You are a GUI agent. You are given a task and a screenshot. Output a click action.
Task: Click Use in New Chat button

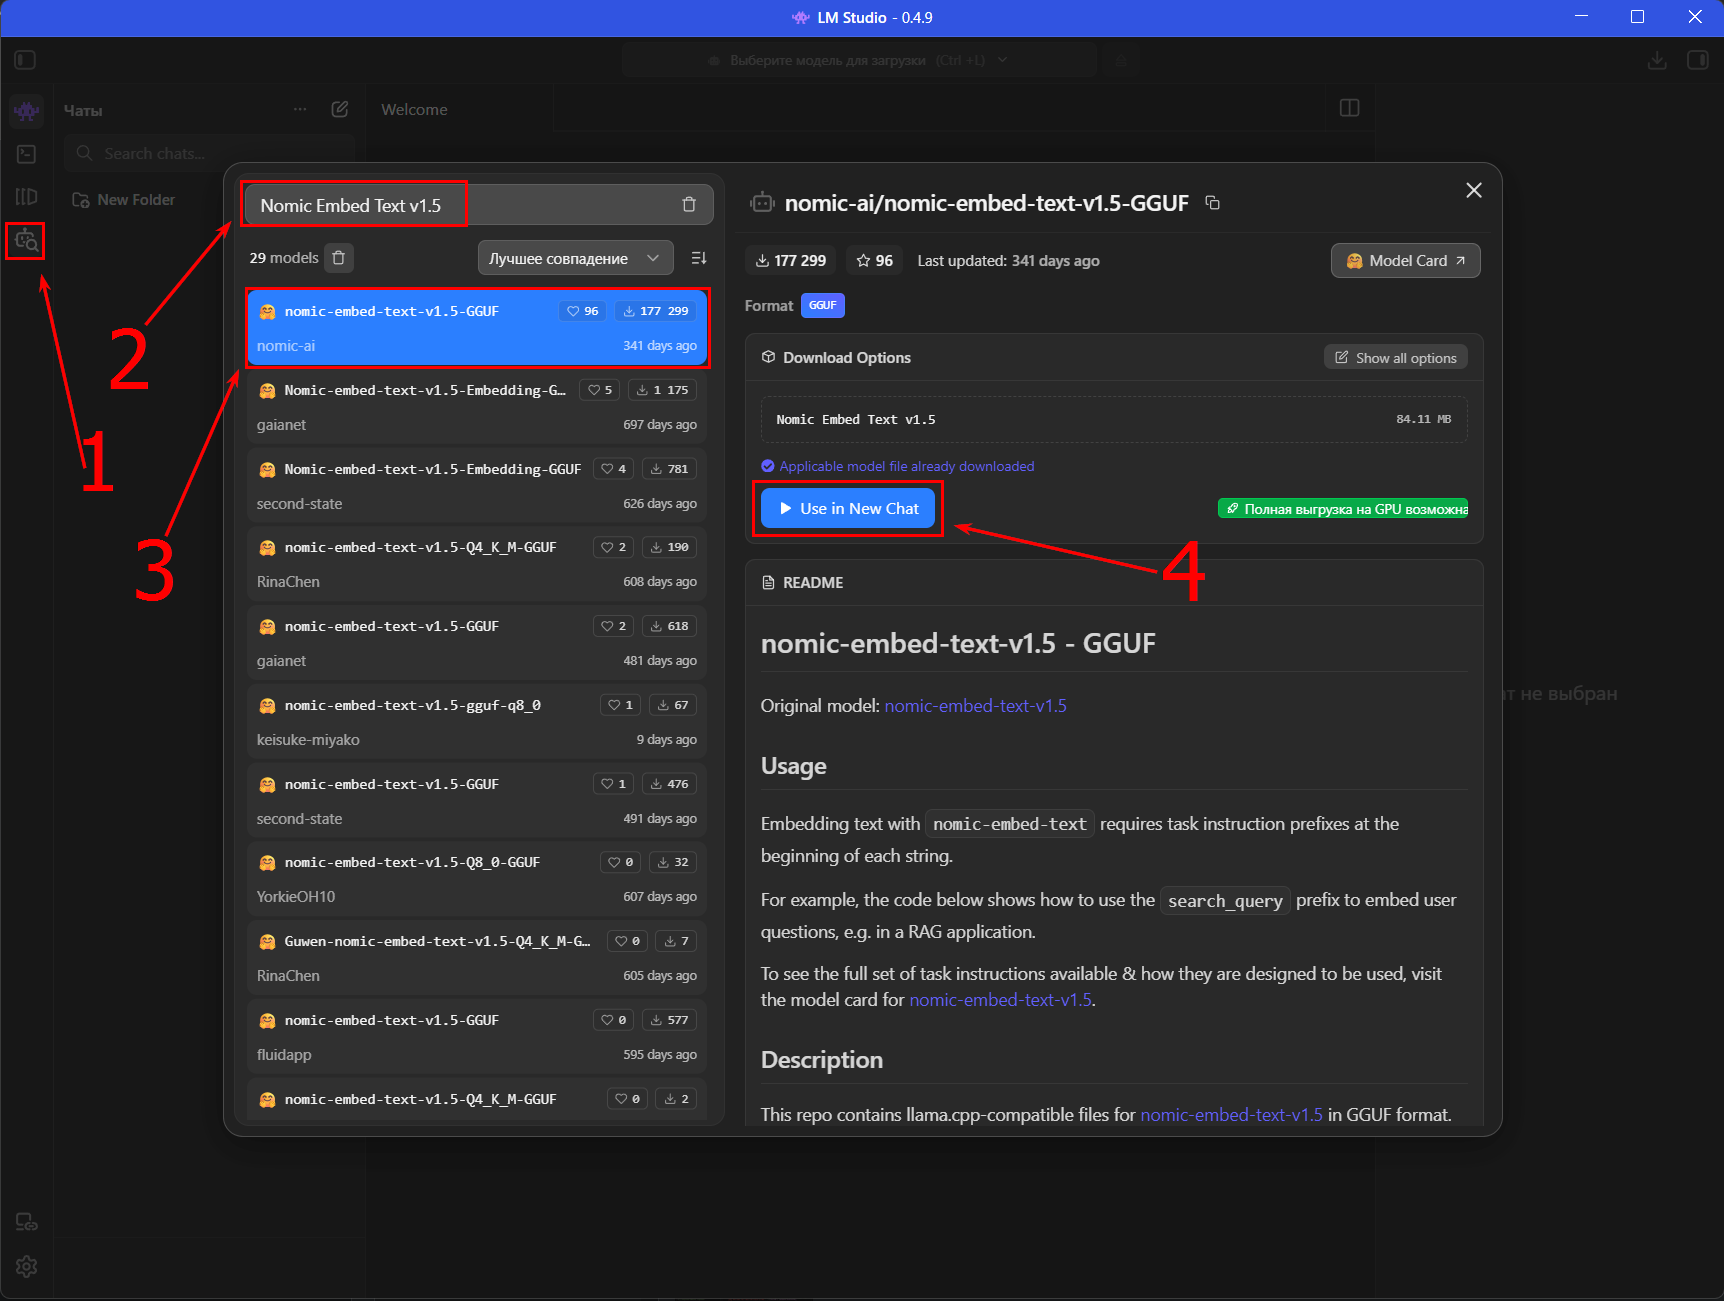847,508
